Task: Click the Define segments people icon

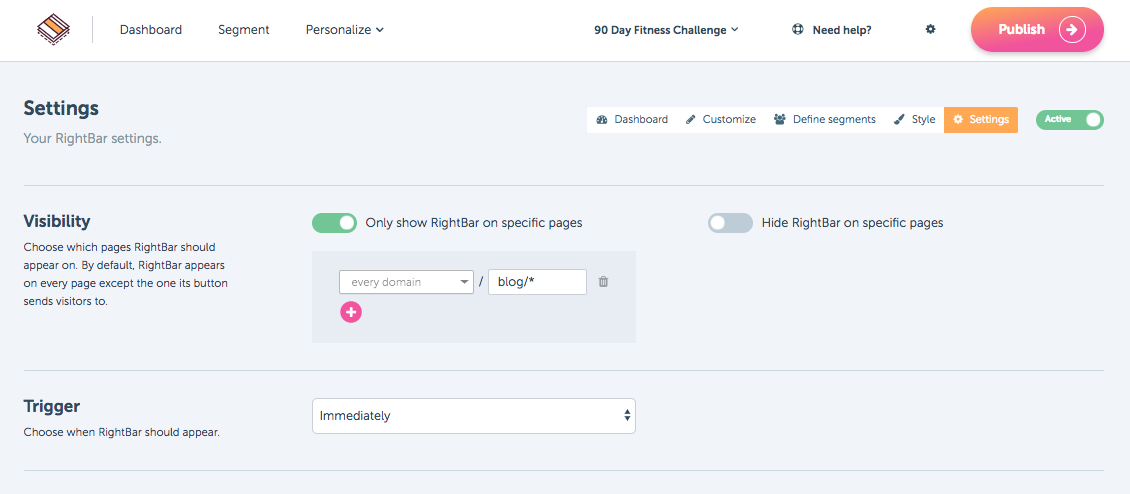Action: (780, 119)
